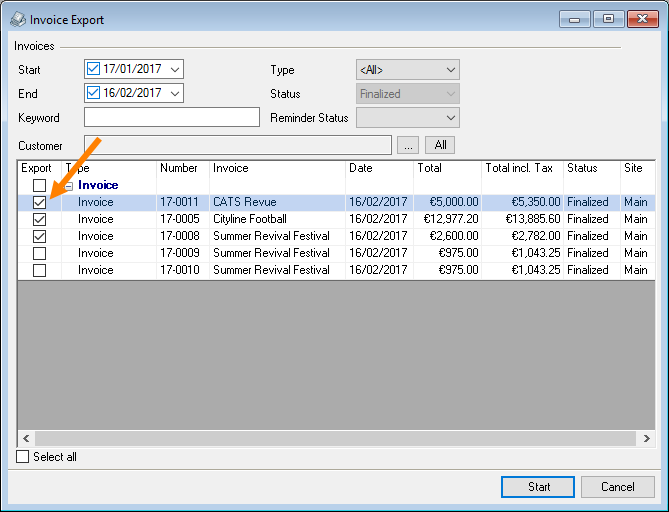Click the All customer button
The image size is (669, 512).
[440, 146]
